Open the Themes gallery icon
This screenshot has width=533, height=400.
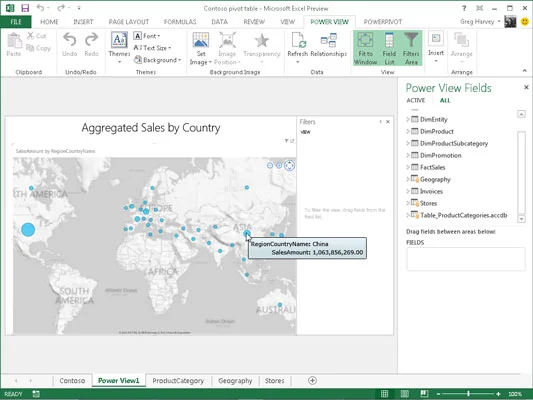tap(119, 40)
